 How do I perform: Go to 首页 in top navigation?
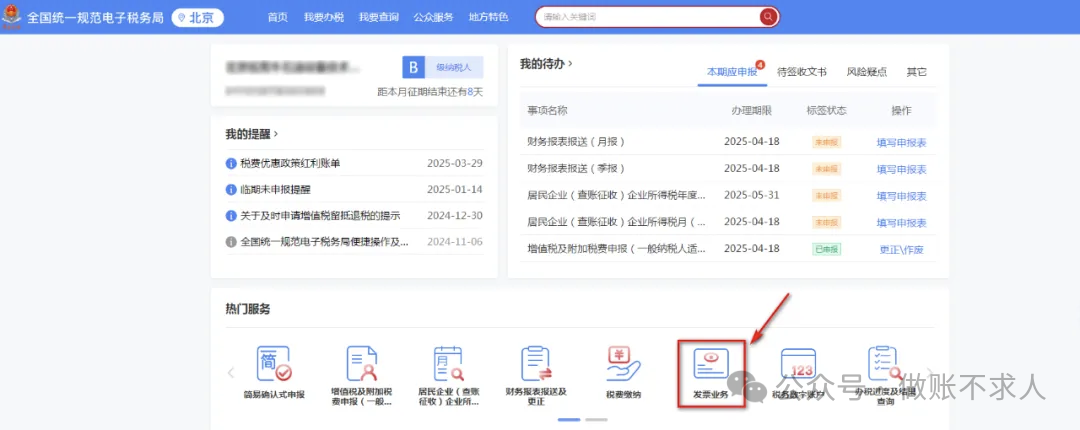[278, 17]
